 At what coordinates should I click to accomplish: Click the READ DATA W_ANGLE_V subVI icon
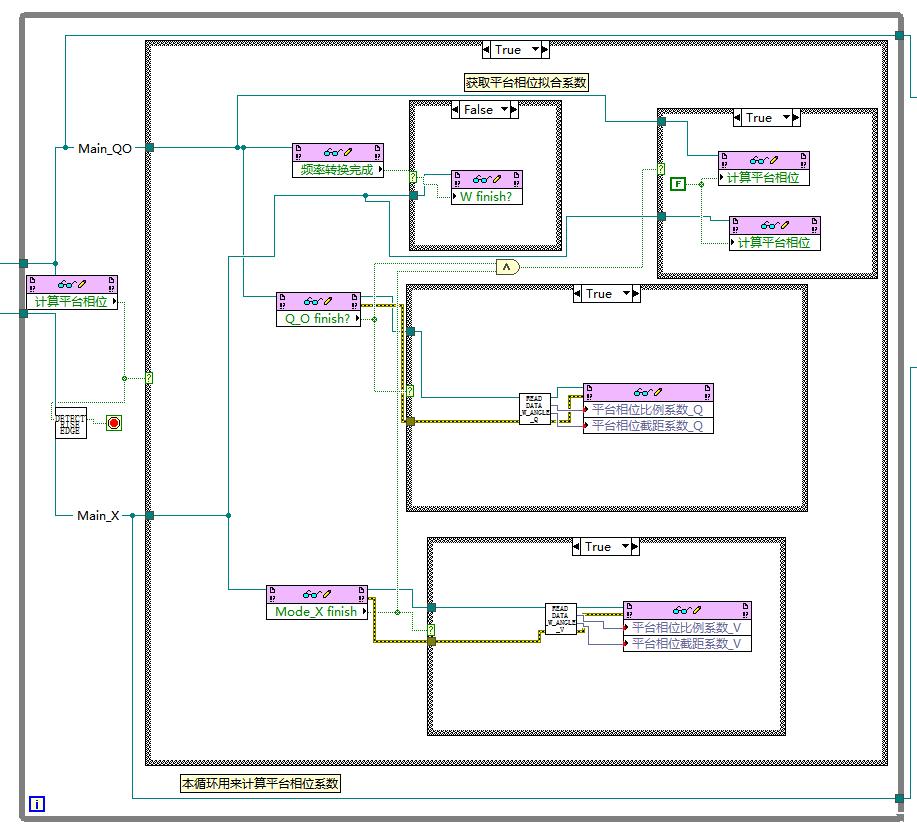561,620
